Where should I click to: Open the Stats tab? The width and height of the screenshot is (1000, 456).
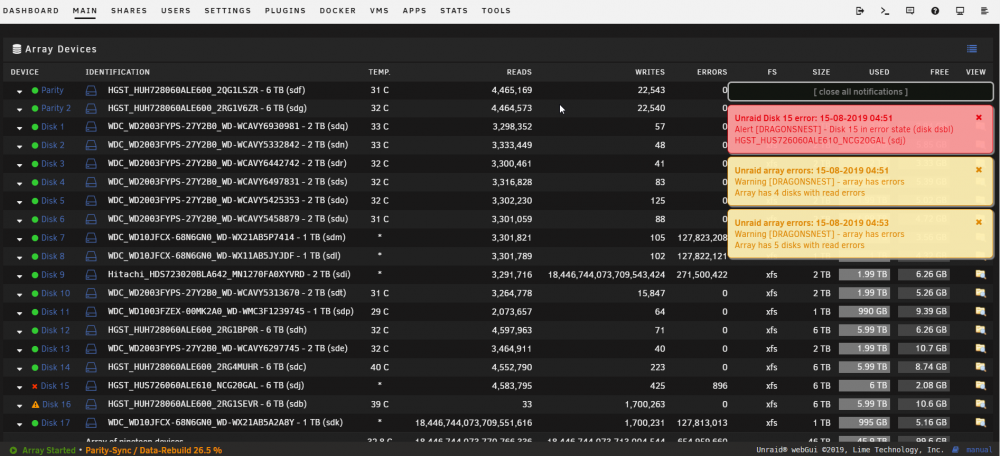coord(454,11)
